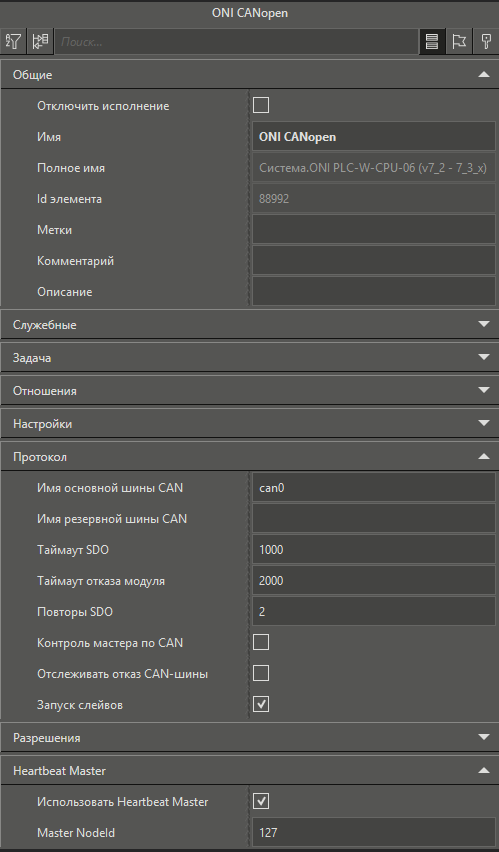Click the sort/filter funnel icon
The width and height of the screenshot is (499, 852).
(13, 41)
